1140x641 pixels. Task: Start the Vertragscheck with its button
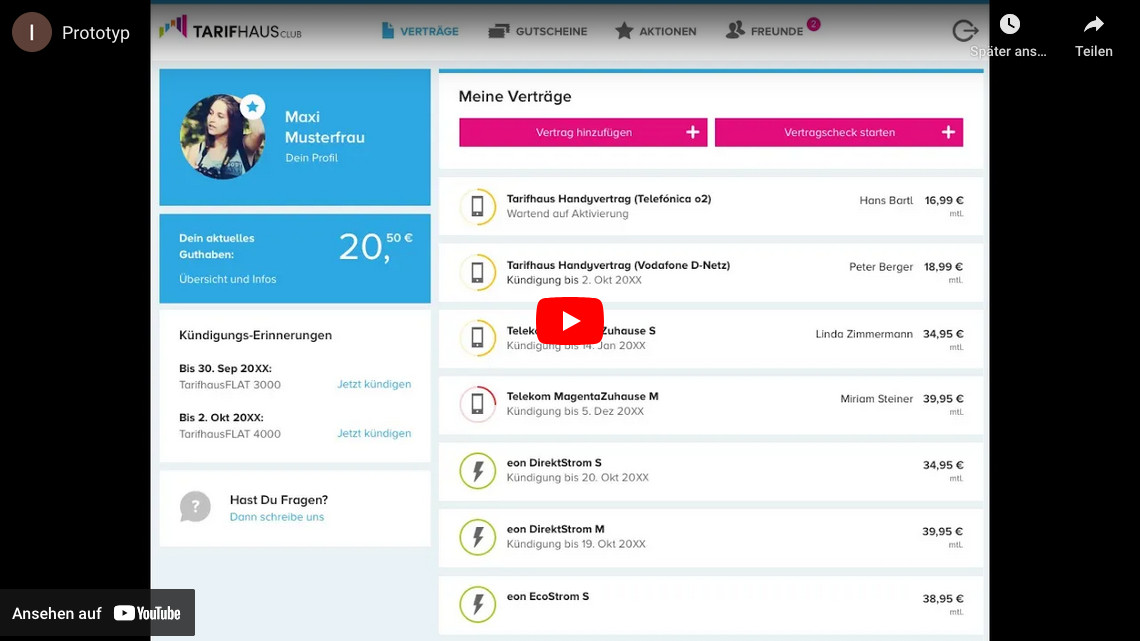(838, 132)
